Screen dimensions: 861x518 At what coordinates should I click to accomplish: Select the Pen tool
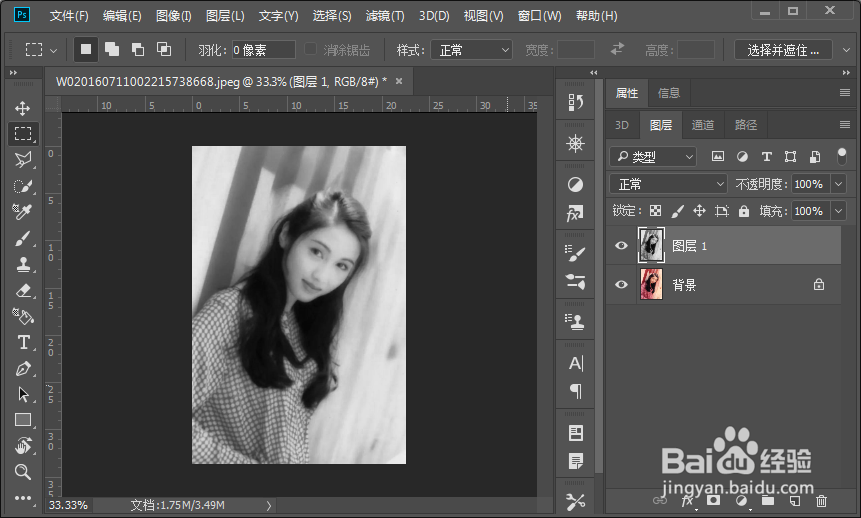click(x=23, y=369)
